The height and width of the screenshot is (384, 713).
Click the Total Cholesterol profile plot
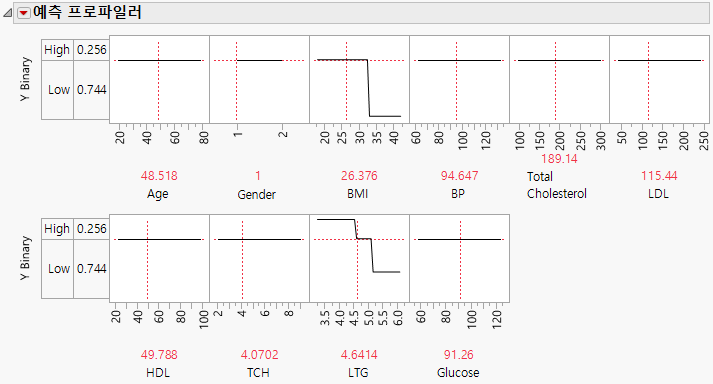pyautogui.click(x=559, y=79)
